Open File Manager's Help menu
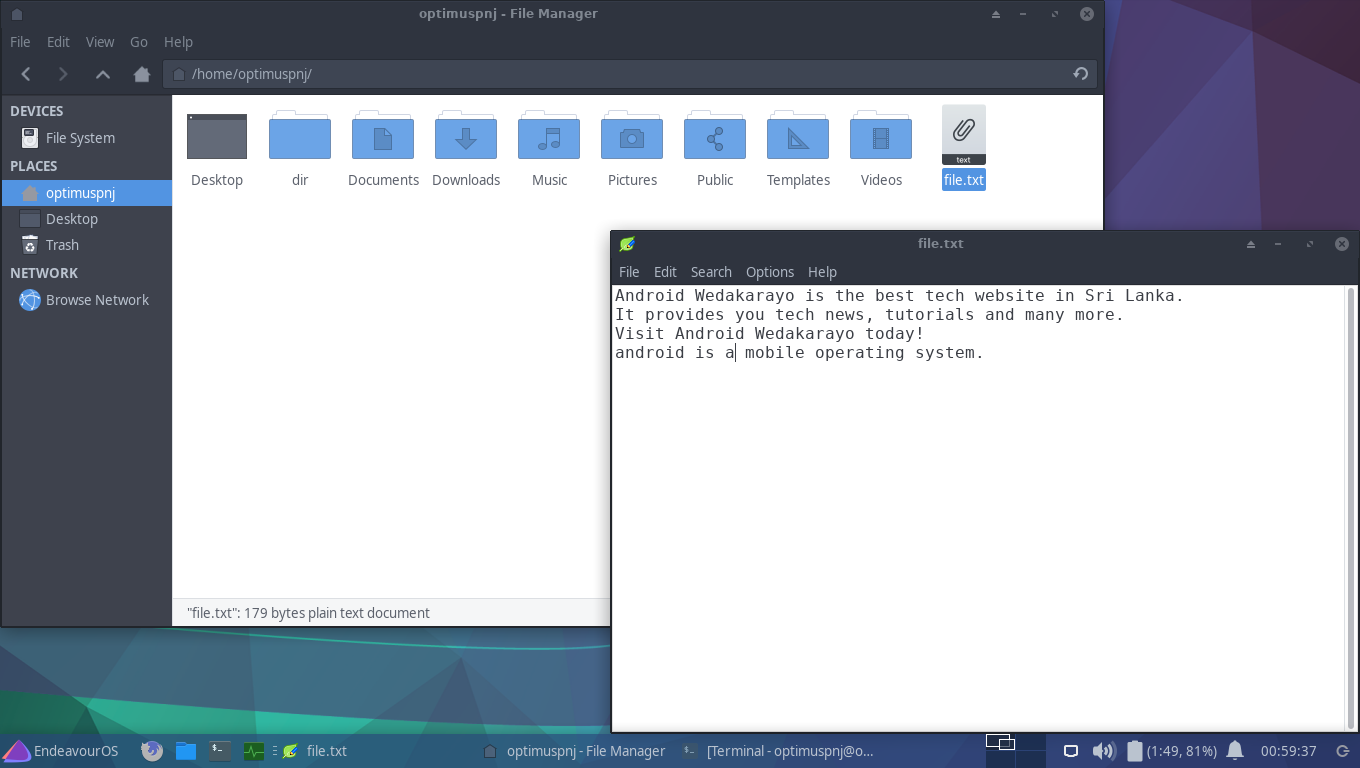1360x768 pixels. (x=178, y=42)
